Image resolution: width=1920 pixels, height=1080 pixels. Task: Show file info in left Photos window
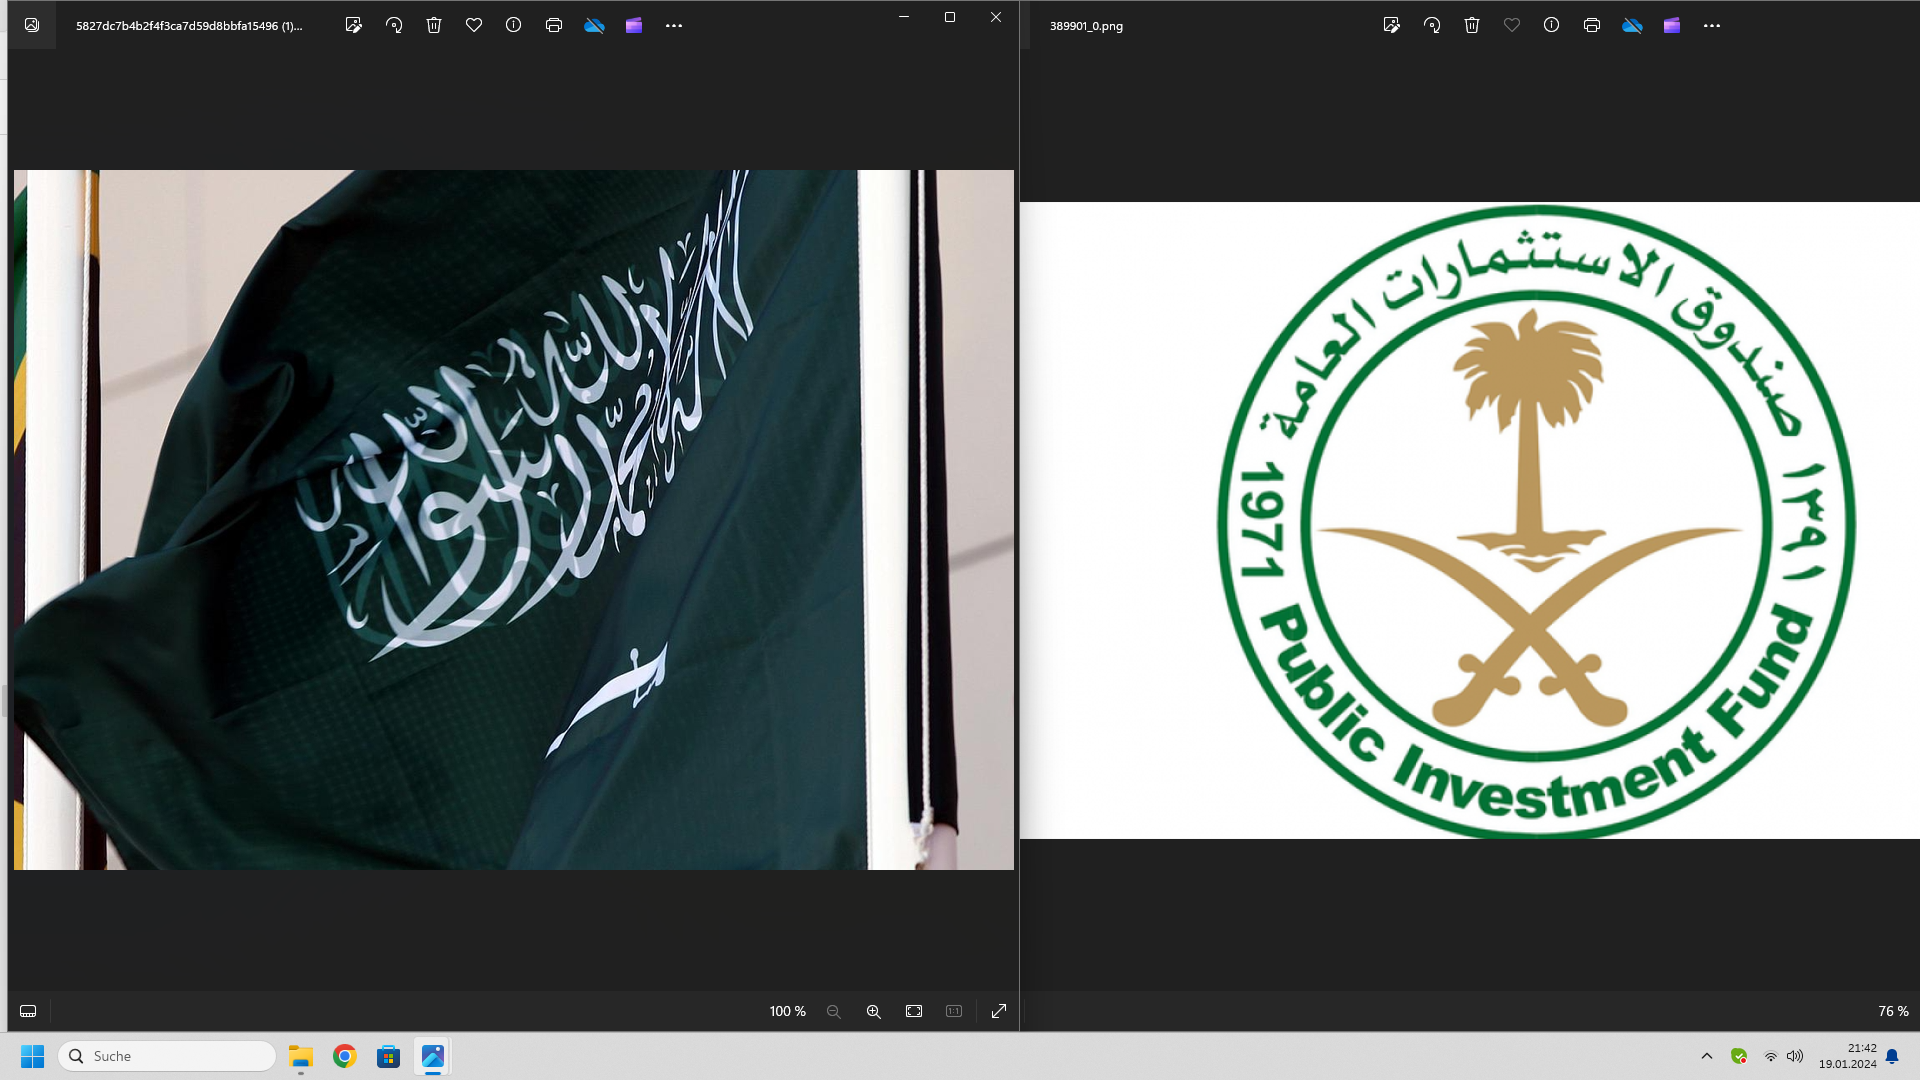coord(513,26)
